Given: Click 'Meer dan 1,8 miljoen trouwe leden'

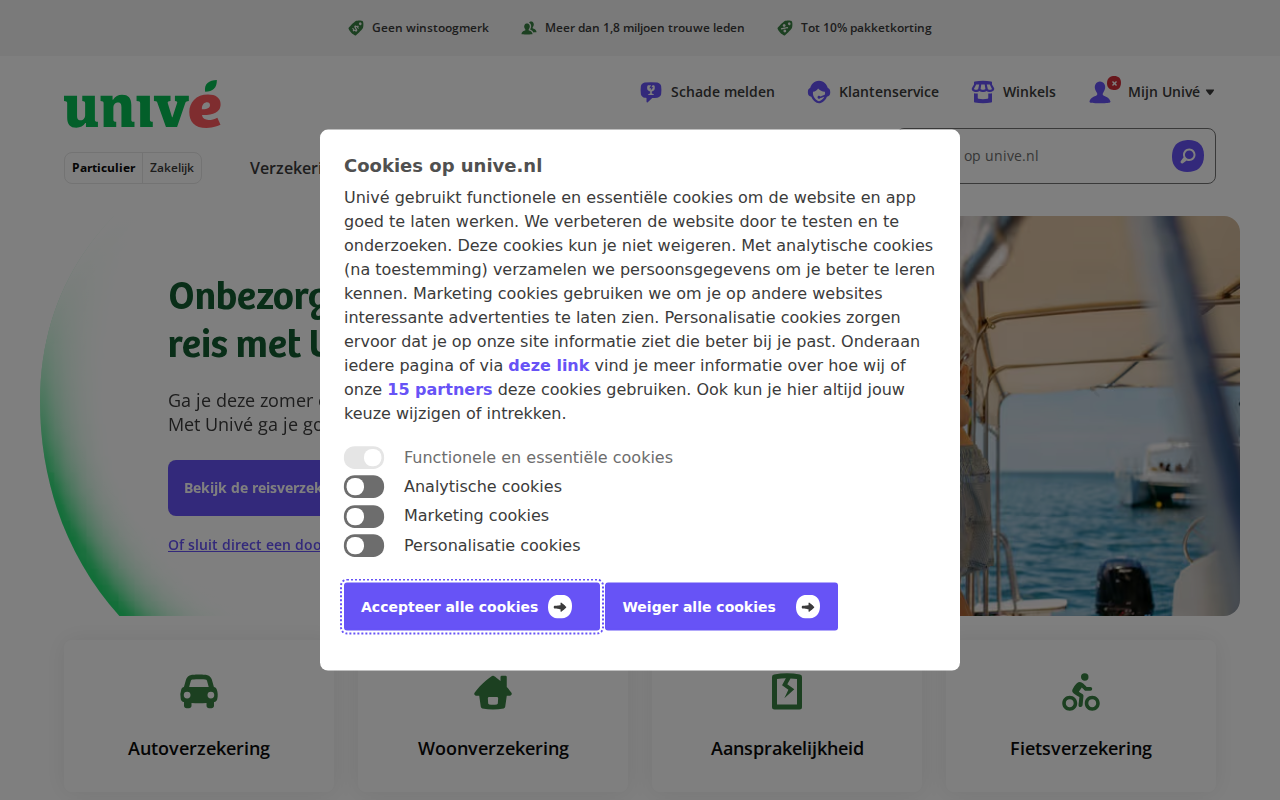Looking at the screenshot, I should click(x=644, y=28).
